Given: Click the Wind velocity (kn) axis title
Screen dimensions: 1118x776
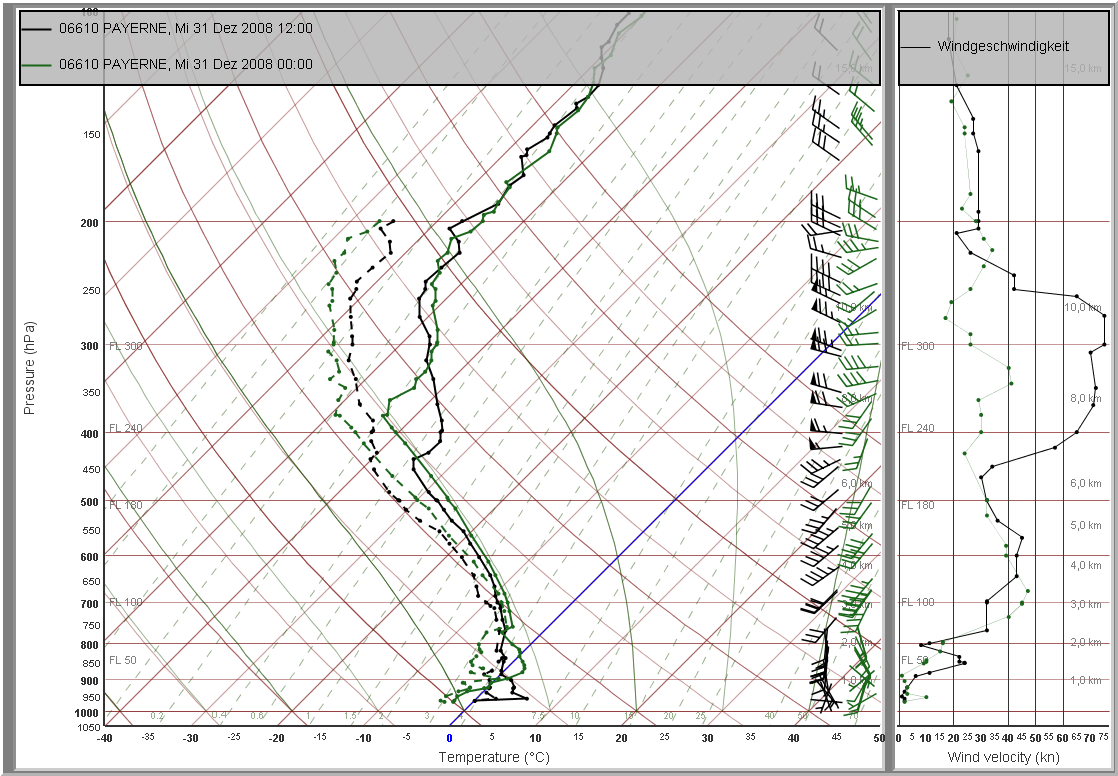Looking at the screenshot, I should (1003, 758).
